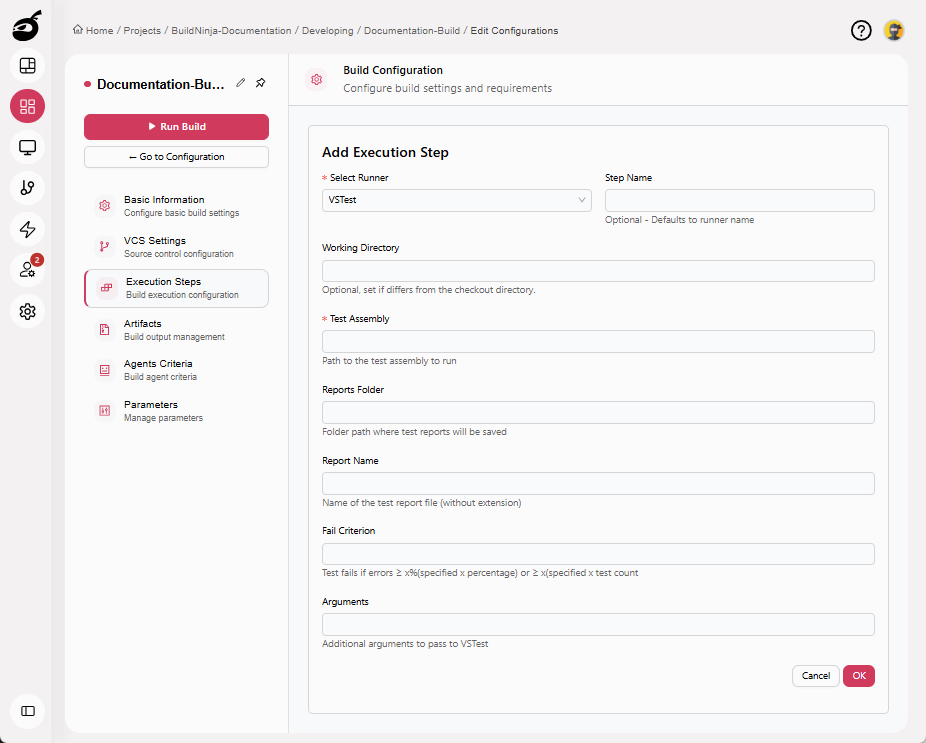
Task: Click the BuildNinja logo icon
Action: pos(27,25)
